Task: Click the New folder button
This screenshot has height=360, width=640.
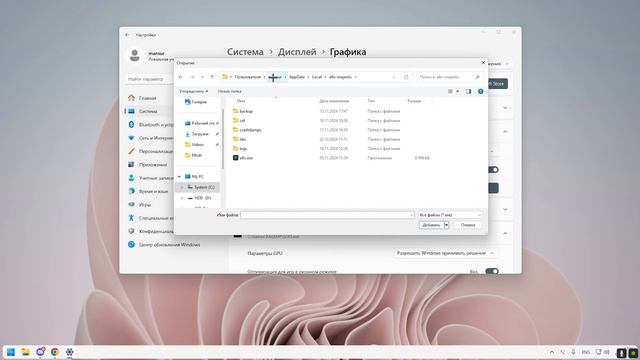Action: (230, 91)
